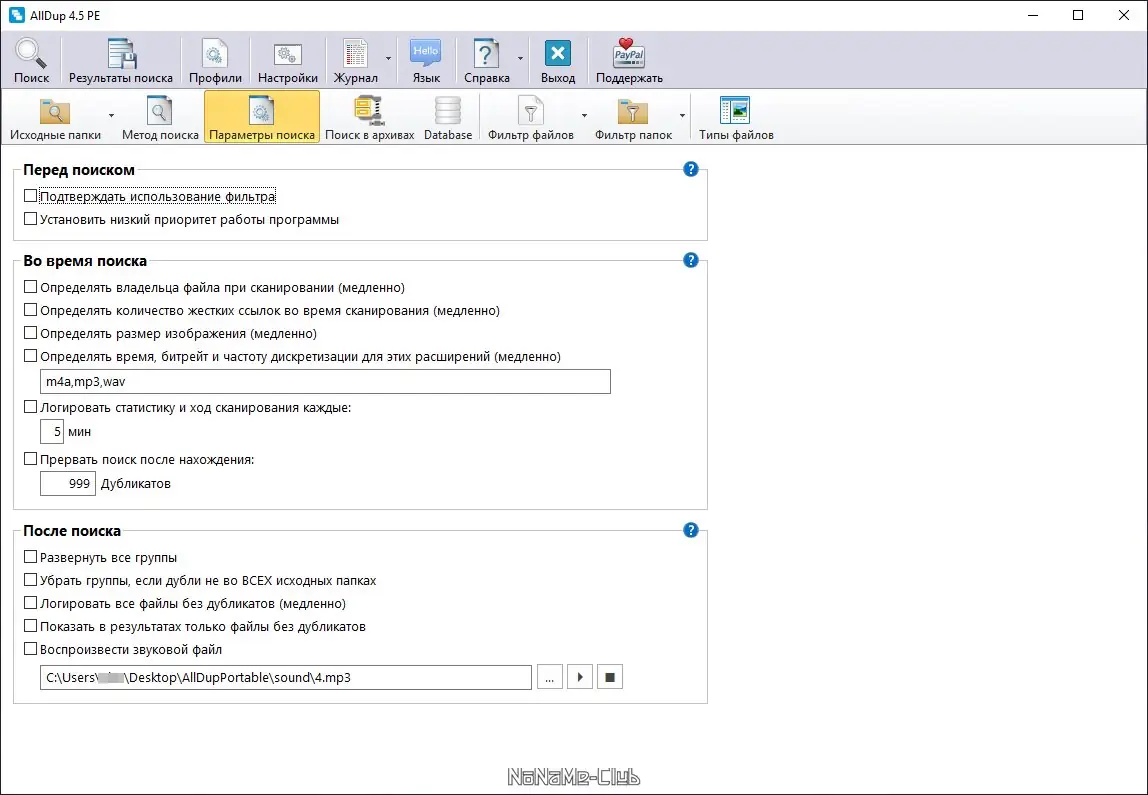The height and width of the screenshot is (795, 1148).
Task: Enable Подтверждать использование фильтра
Action: click(x=30, y=196)
